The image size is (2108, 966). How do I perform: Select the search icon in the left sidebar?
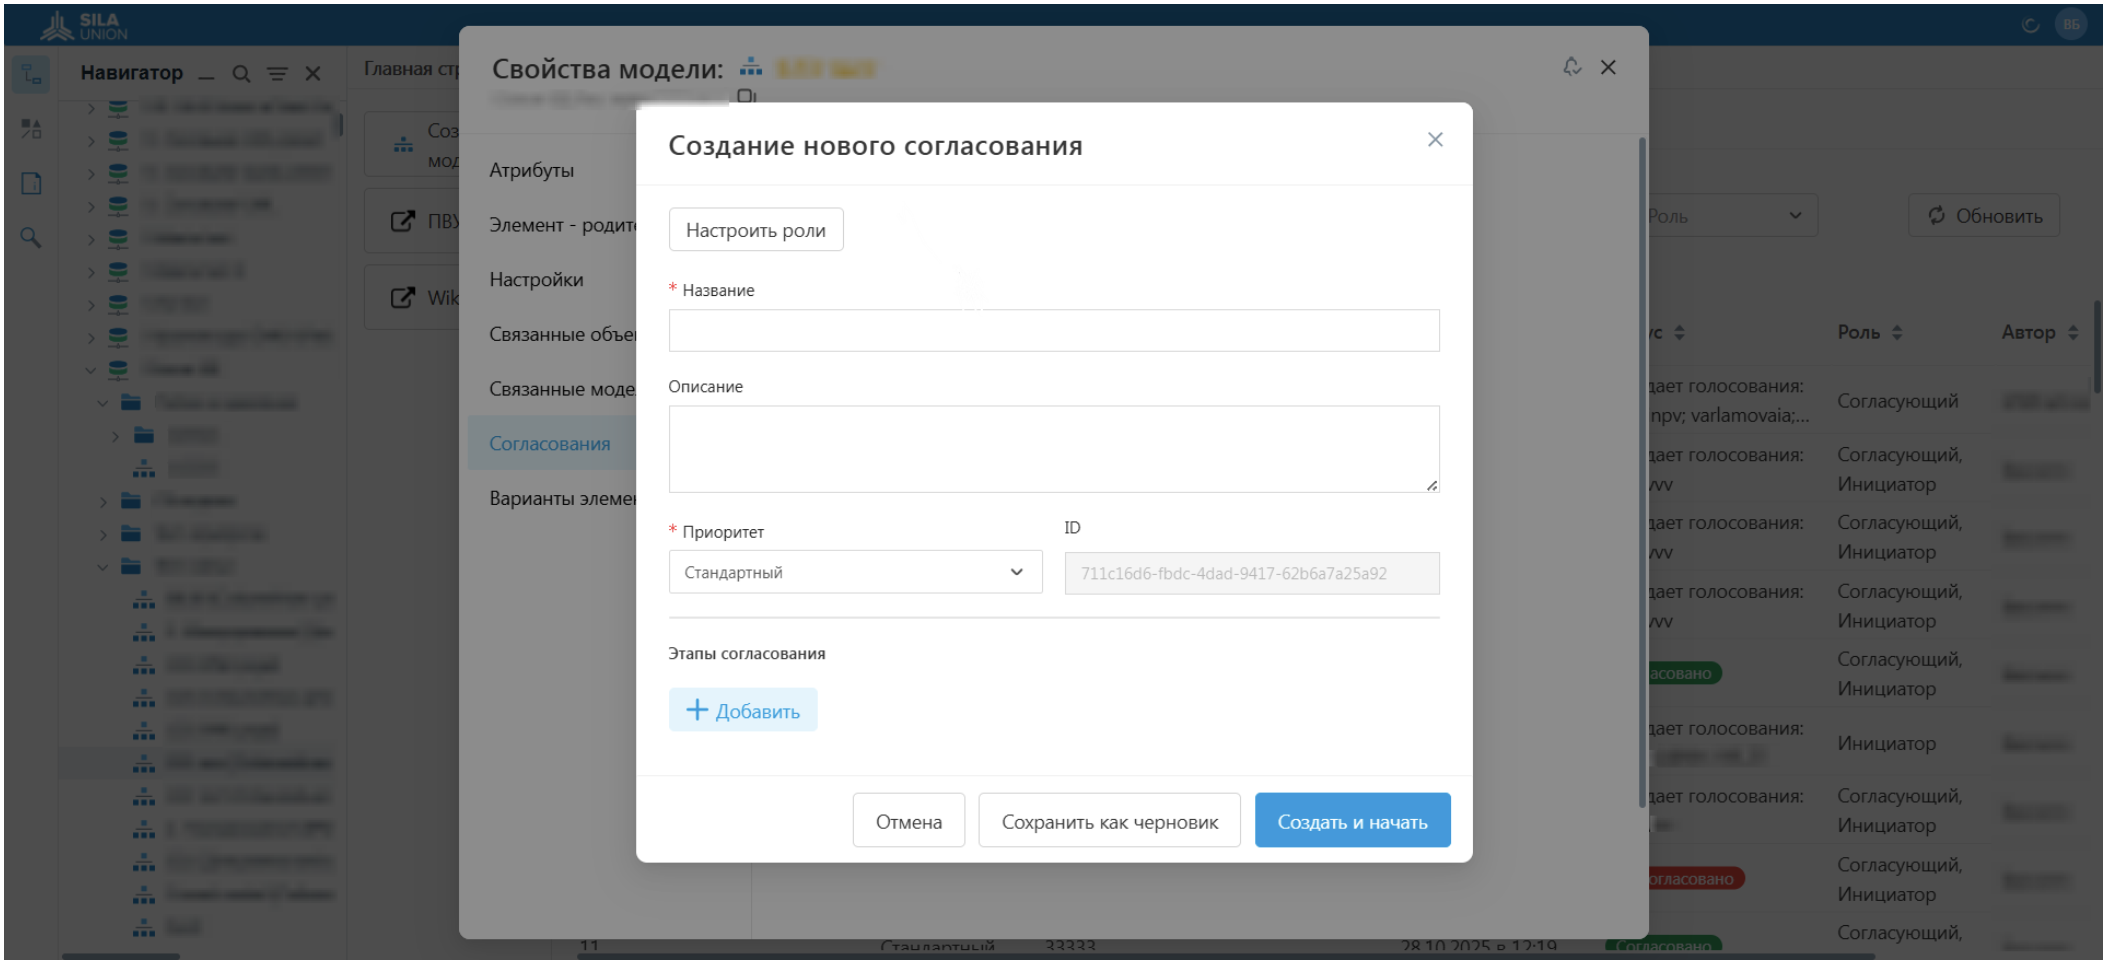(x=31, y=238)
